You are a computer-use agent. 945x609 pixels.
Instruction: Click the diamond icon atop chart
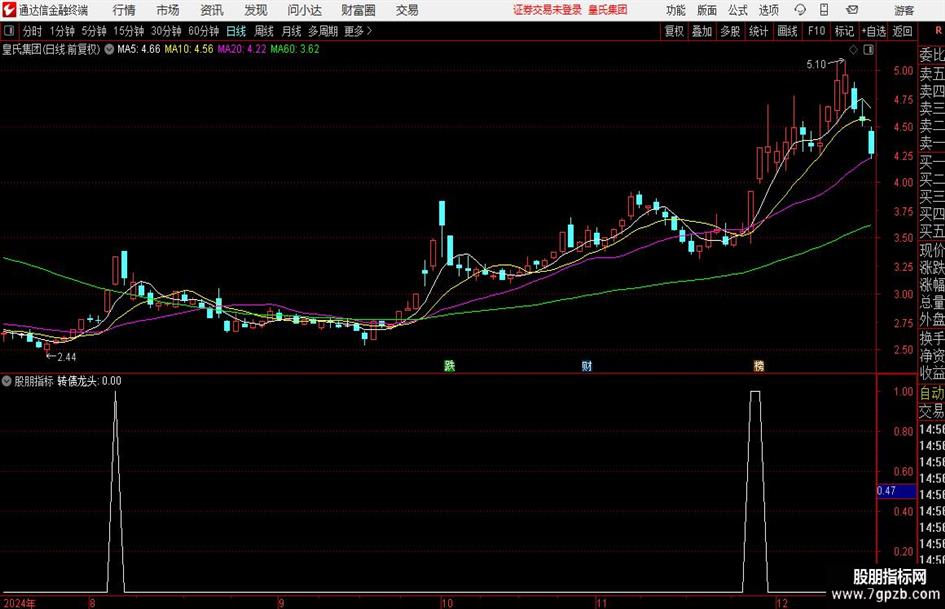coord(853,50)
